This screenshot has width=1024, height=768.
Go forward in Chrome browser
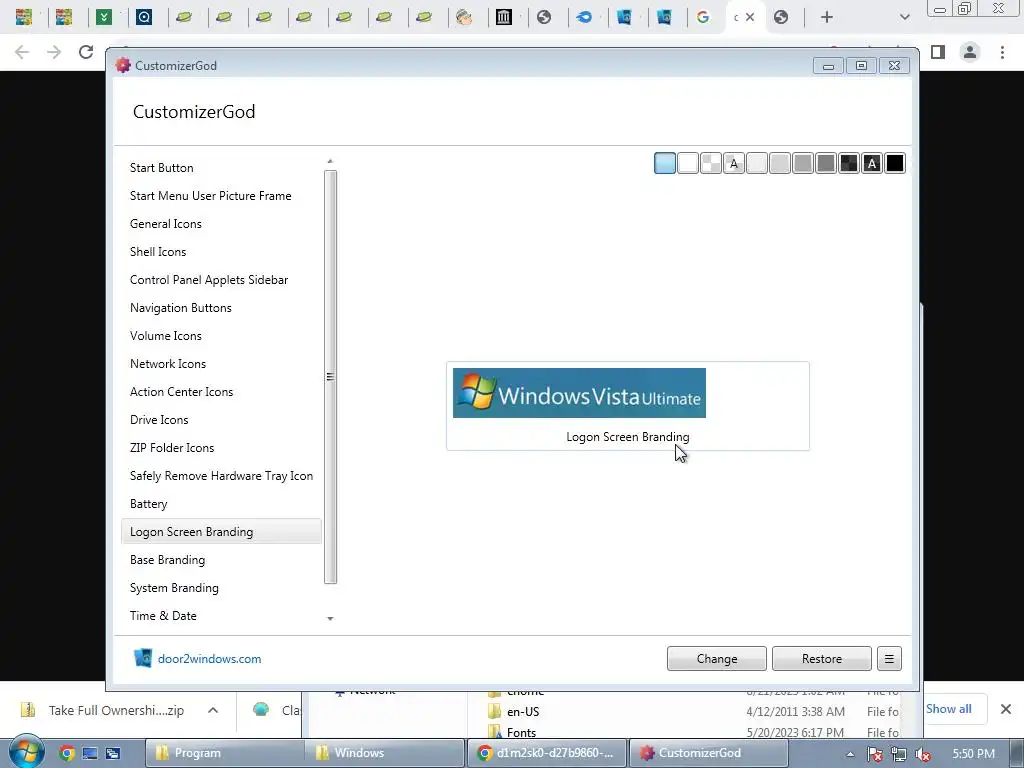pos(54,52)
